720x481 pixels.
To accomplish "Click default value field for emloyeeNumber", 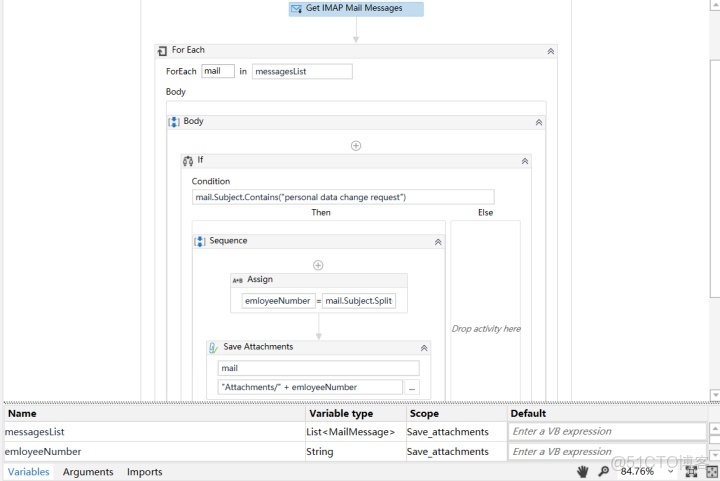I will pyautogui.click(x=607, y=452).
